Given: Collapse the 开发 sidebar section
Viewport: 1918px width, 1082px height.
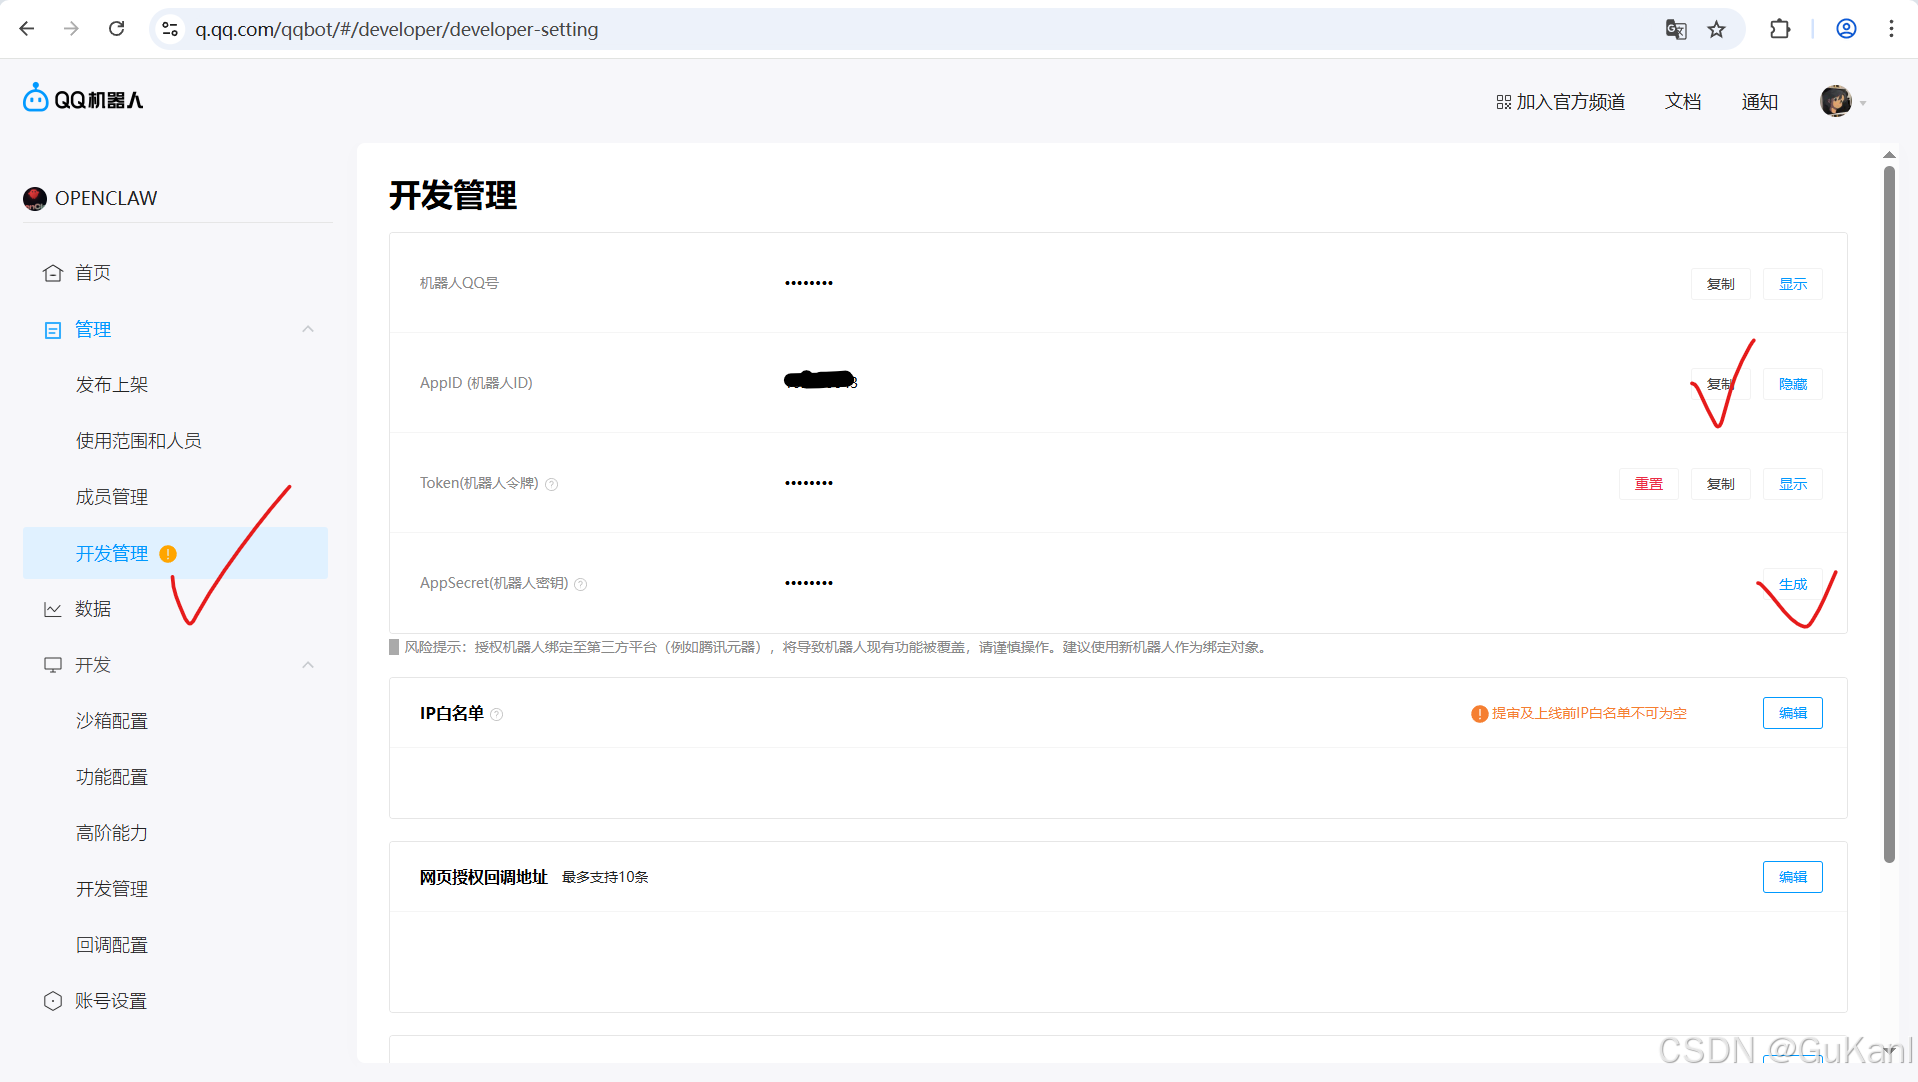Looking at the screenshot, I should 308,665.
